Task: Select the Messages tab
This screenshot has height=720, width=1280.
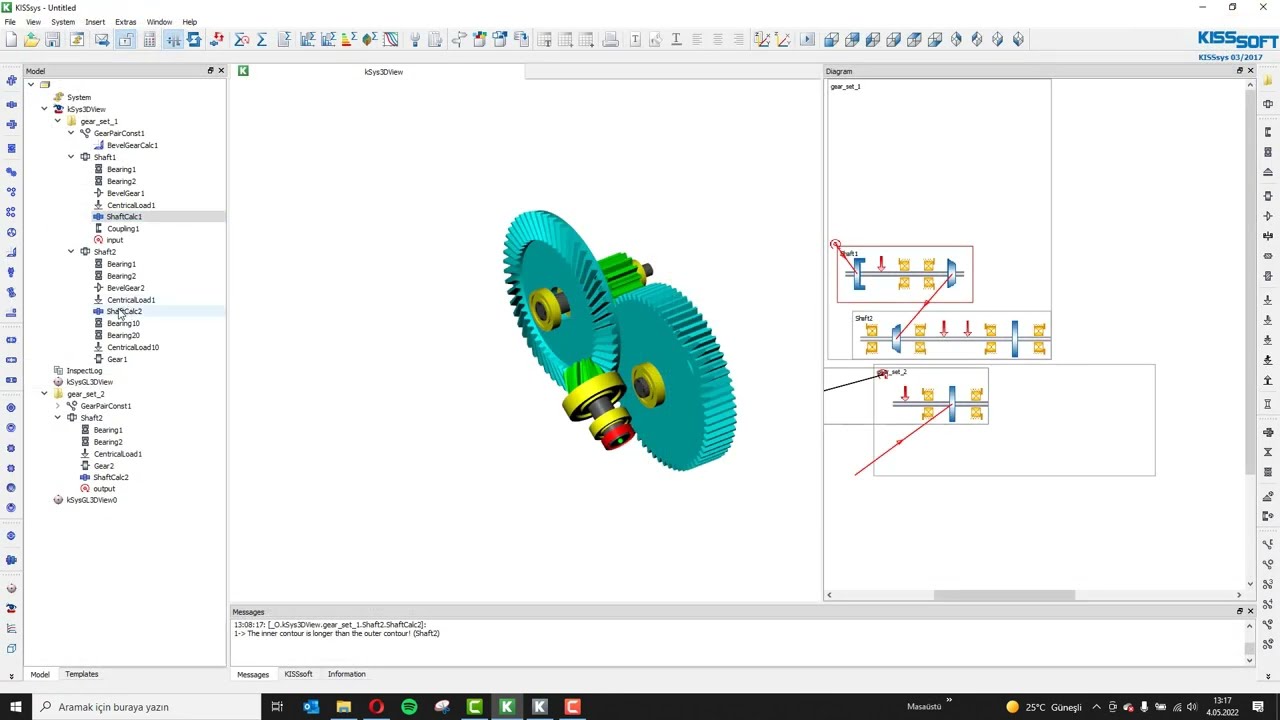Action: tap(253, 674)
